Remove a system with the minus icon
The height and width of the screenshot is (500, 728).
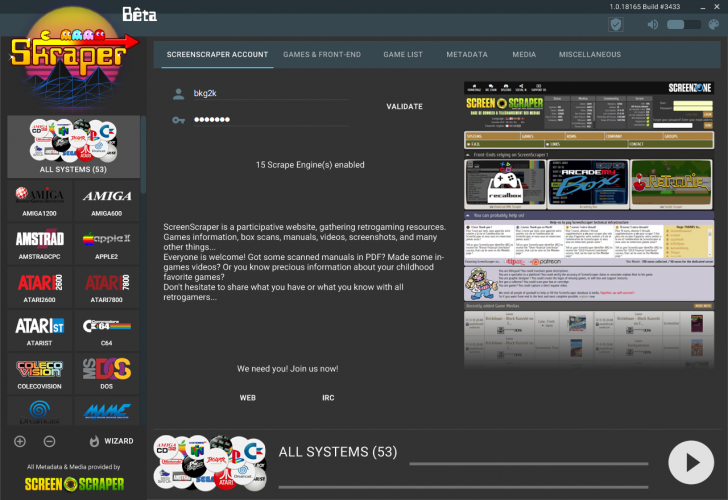[x=50, y=441]
